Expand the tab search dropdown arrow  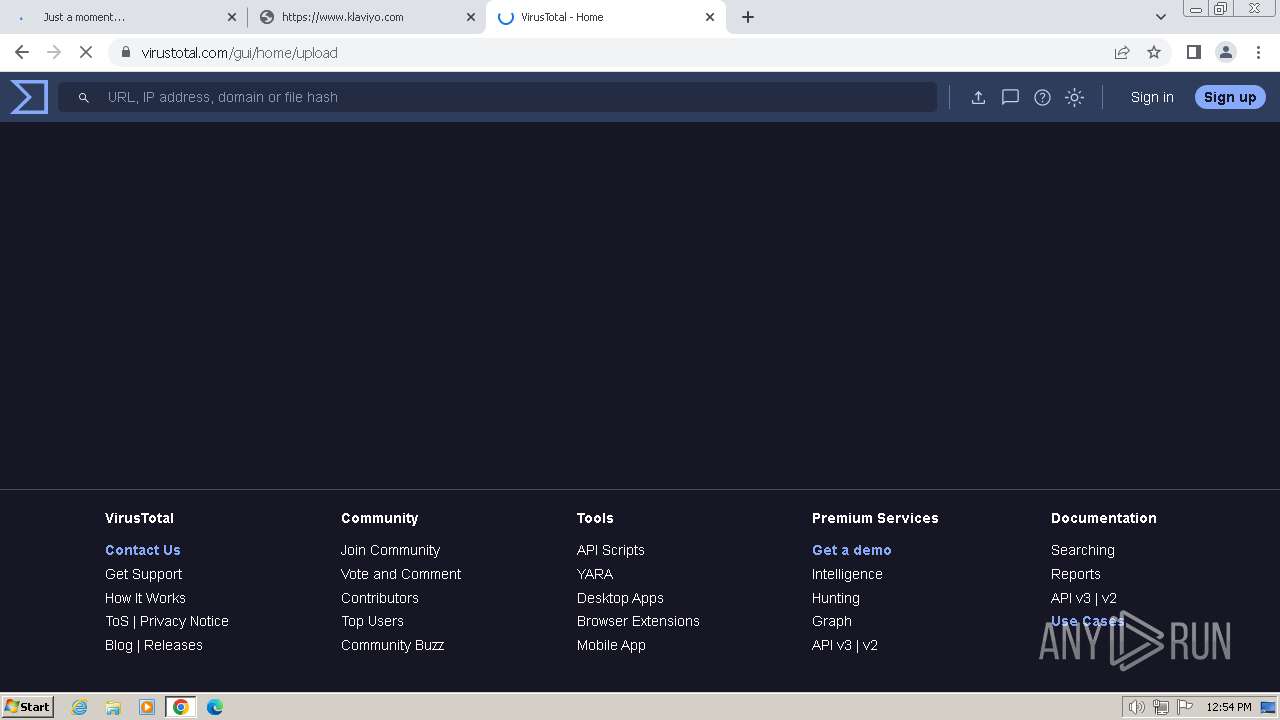[x=1161, y=17]
